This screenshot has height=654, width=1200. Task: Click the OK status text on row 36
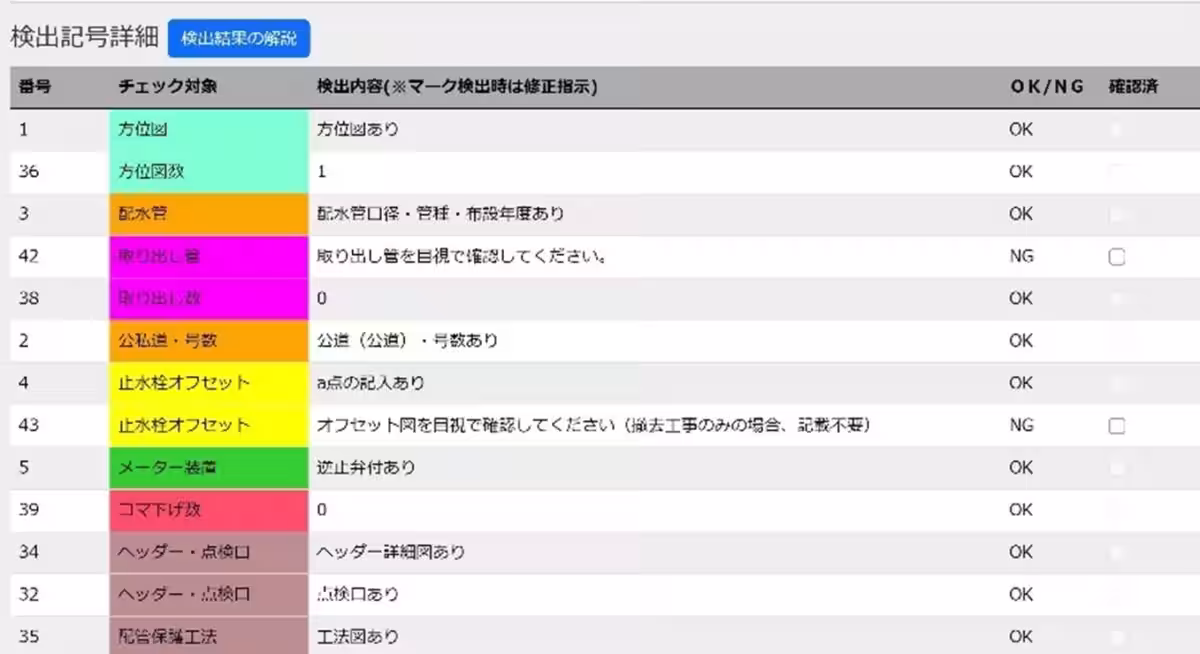[1021, 171]
